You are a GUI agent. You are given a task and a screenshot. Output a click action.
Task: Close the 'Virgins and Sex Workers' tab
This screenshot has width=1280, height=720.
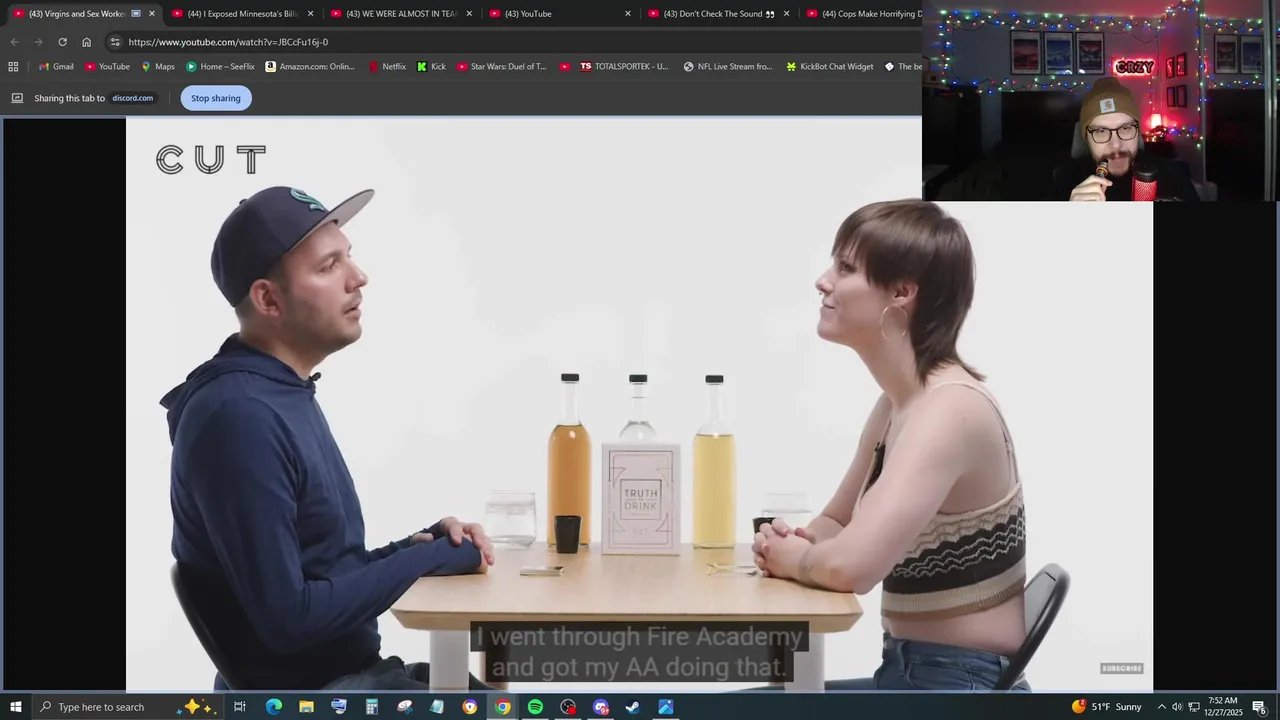pyautogui.click(x=152, y=14)
